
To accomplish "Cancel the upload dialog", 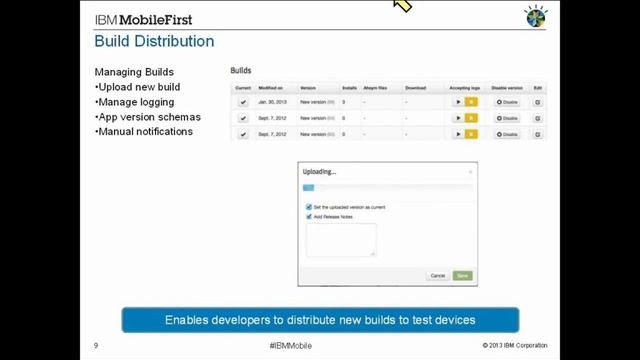I will 438,276.
